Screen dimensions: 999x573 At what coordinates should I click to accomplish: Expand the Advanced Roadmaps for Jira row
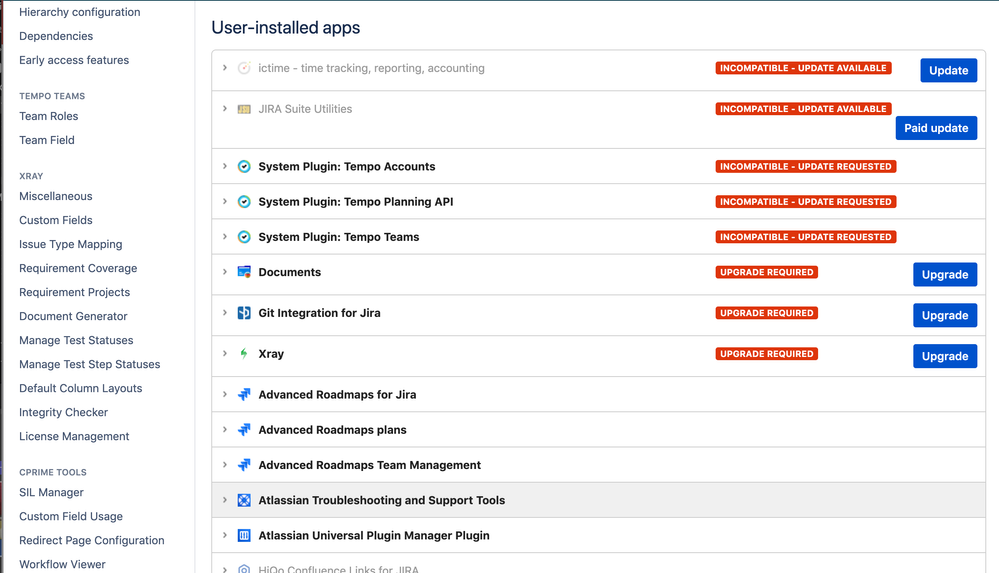point(225,394)
